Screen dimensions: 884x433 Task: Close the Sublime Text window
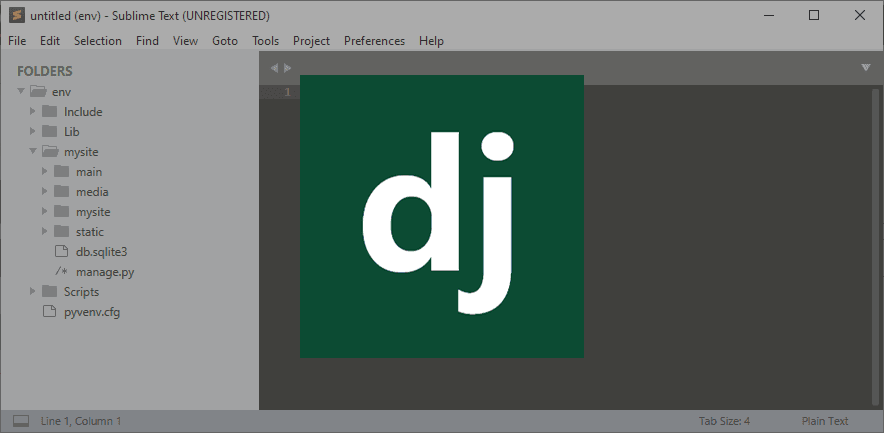pyautogui.click(x=860, y=15)
